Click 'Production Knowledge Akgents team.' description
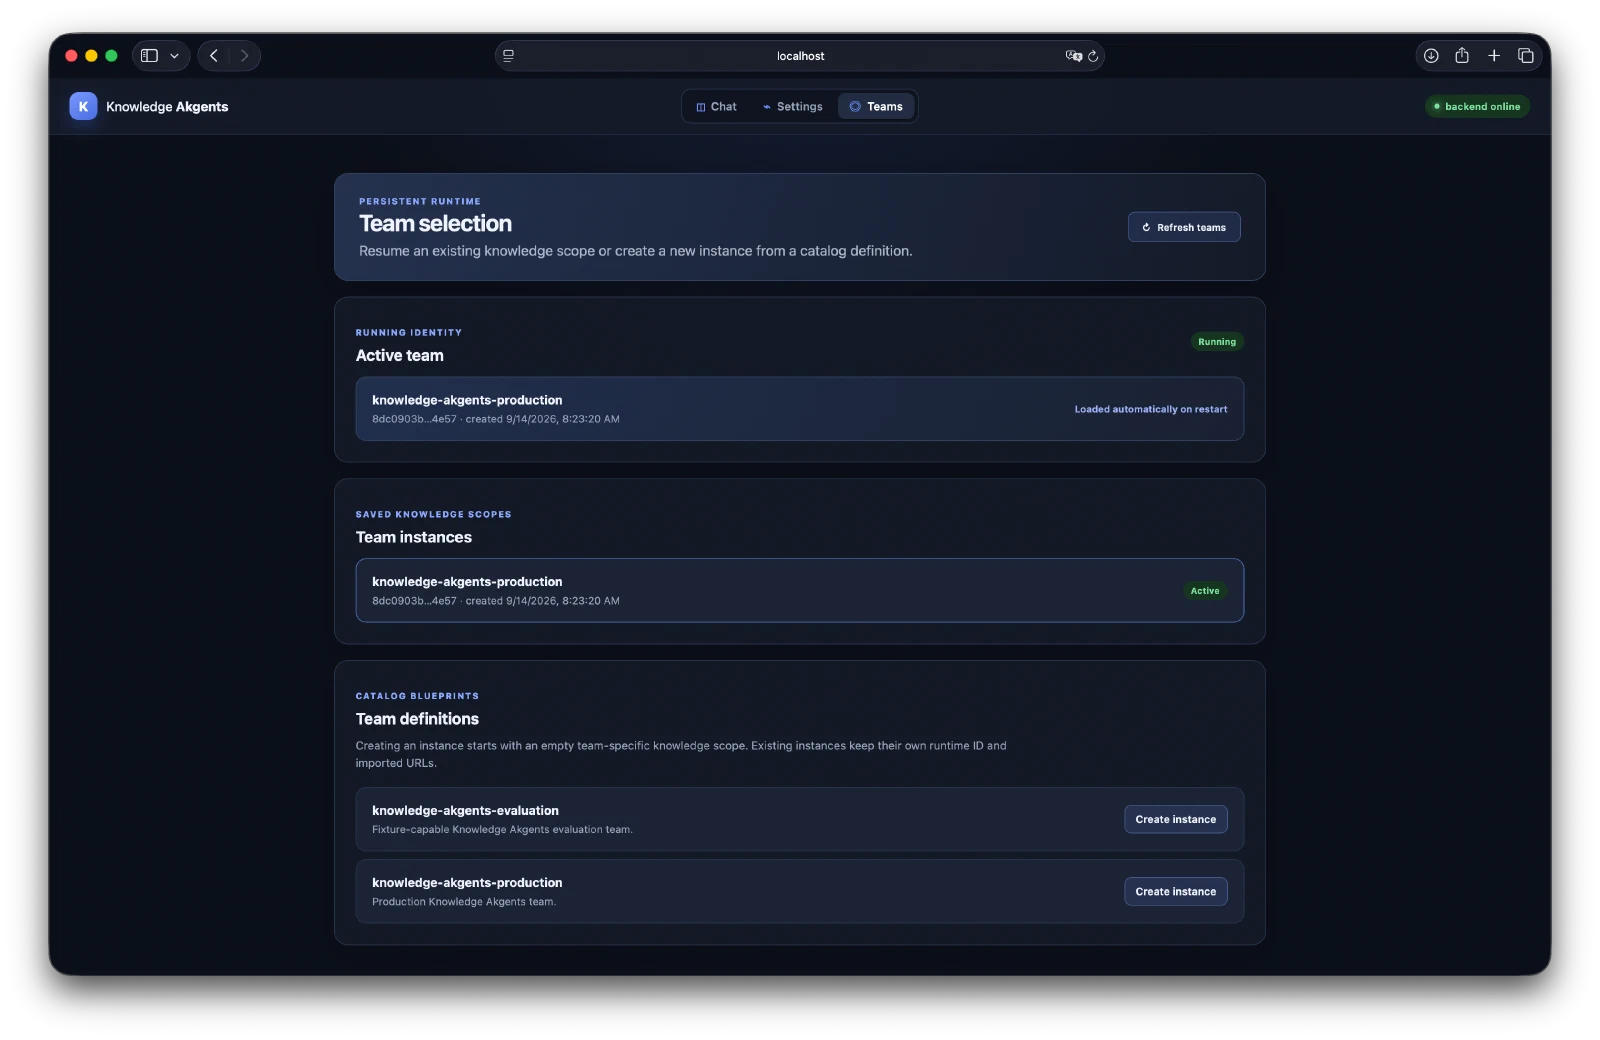 tap(464, 902)
